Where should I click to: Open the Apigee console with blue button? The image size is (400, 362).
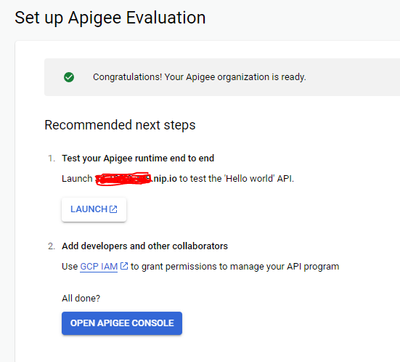click(122, 323)
